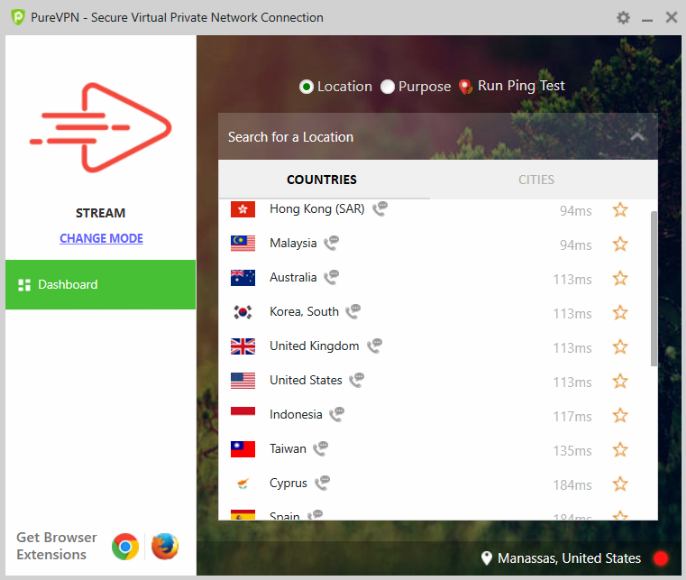Click the Manassas, United States location text
This screenshot has width=686, height=580.
569,558
